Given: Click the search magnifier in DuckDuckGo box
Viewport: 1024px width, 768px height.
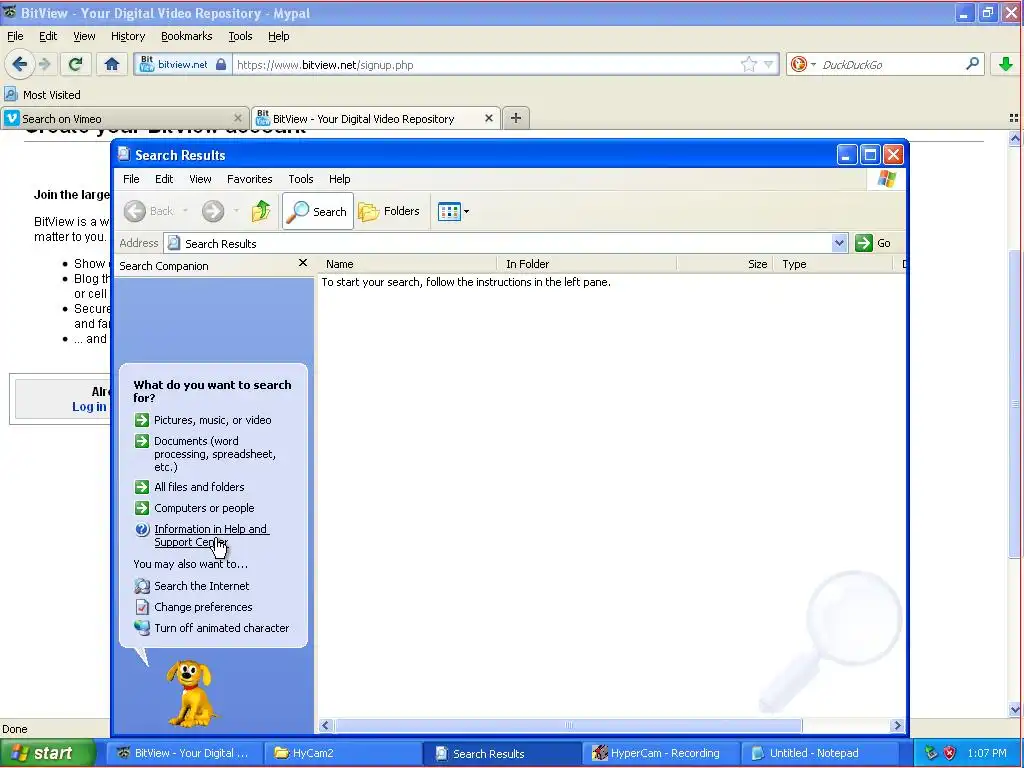Looking at the screenshot, I should pos(972,64).
